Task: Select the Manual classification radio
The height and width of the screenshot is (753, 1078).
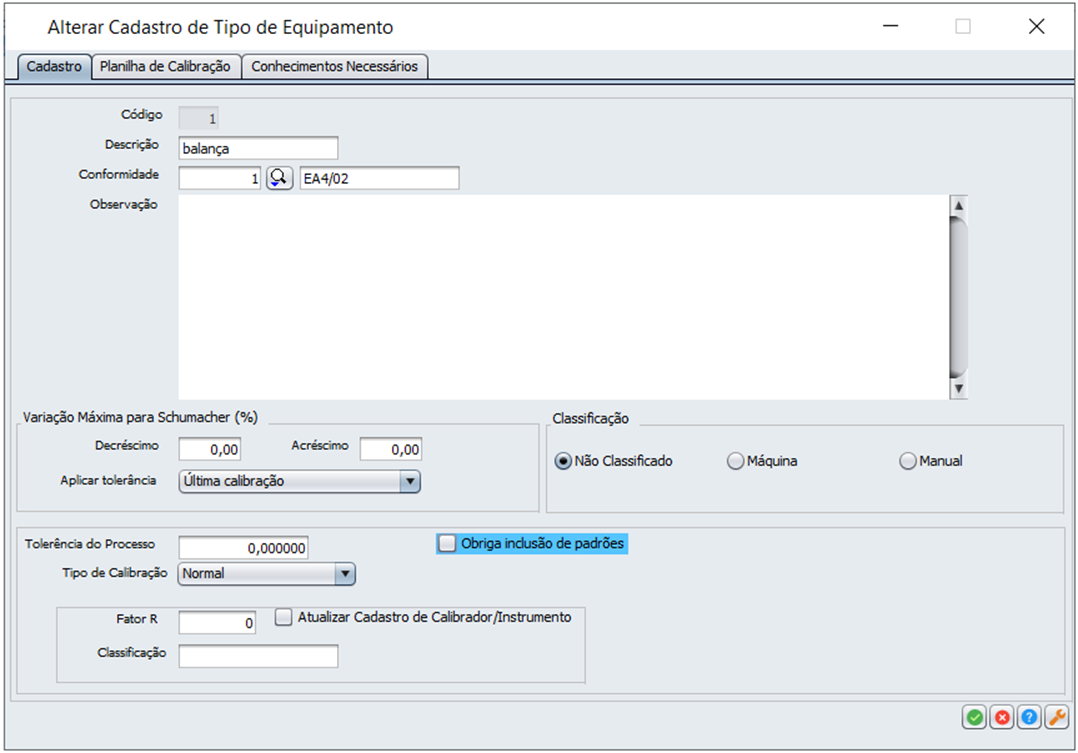Action: 908,461
